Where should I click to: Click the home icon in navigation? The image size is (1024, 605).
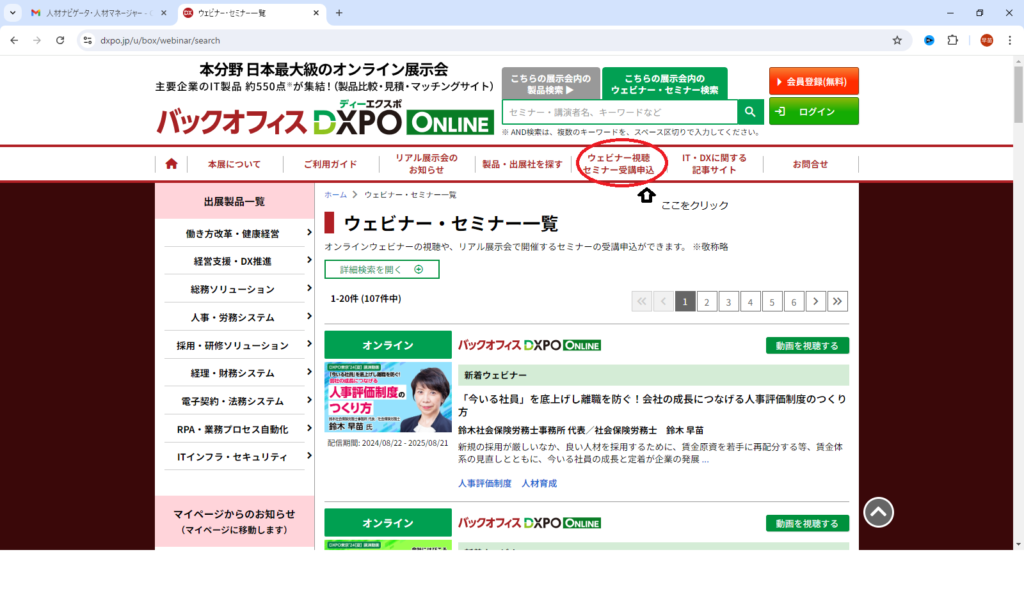click(x=171, y=164)
